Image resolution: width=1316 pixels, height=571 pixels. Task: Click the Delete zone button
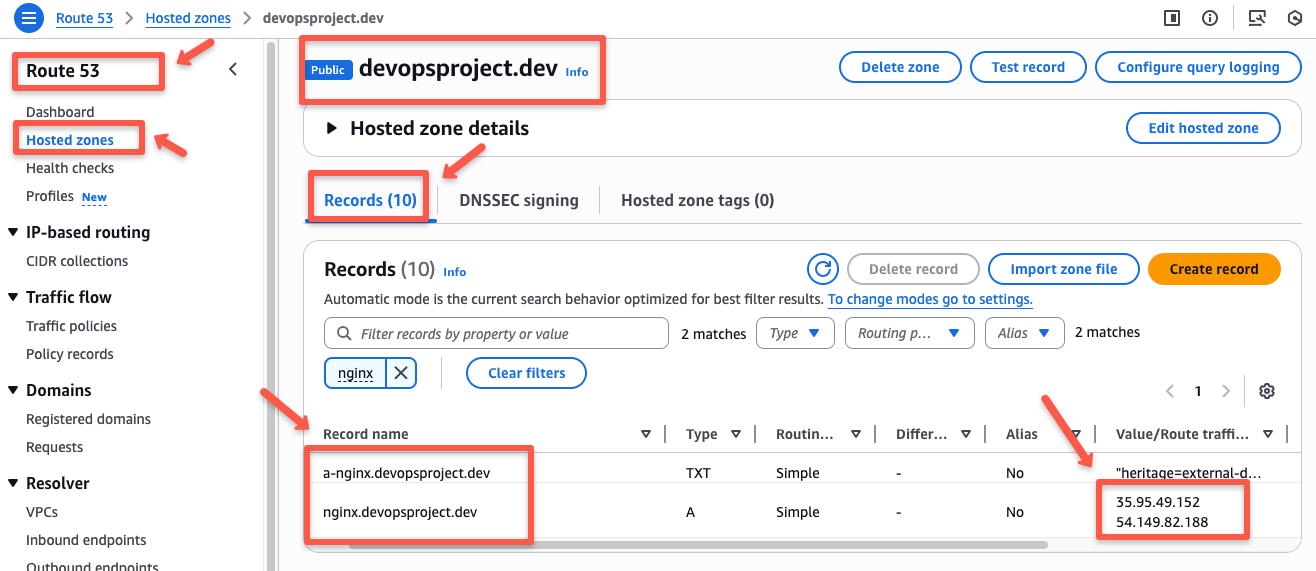click(900, 67)
